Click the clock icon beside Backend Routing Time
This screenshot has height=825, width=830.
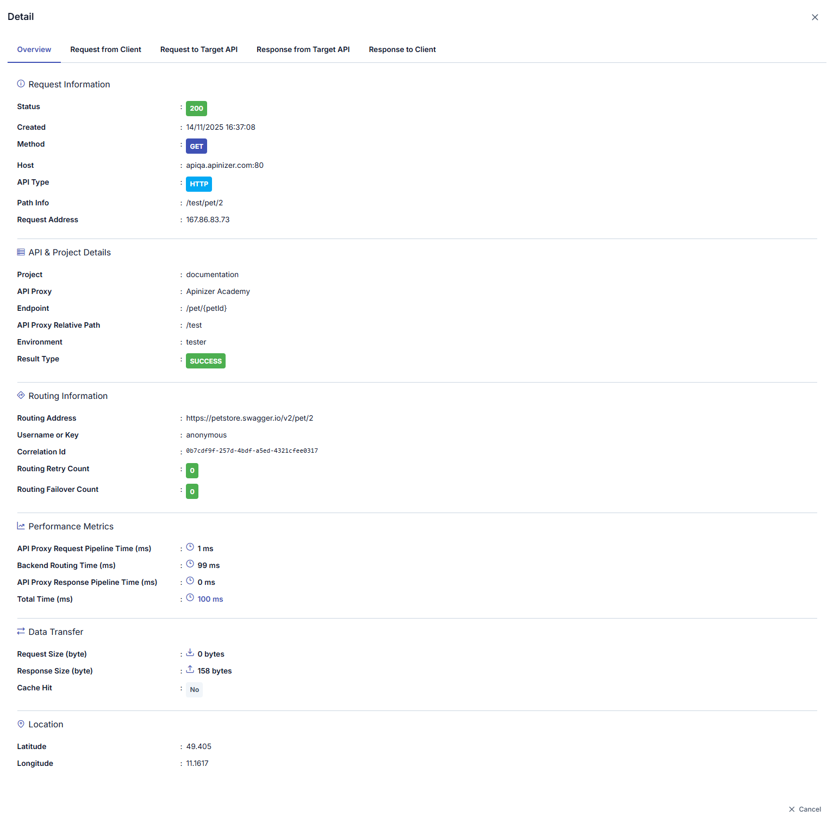[x=190, y=564]
